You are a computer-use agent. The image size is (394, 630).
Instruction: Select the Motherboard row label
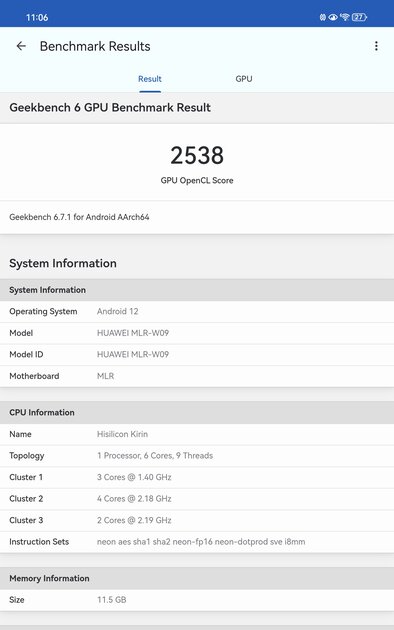point(34,376)
